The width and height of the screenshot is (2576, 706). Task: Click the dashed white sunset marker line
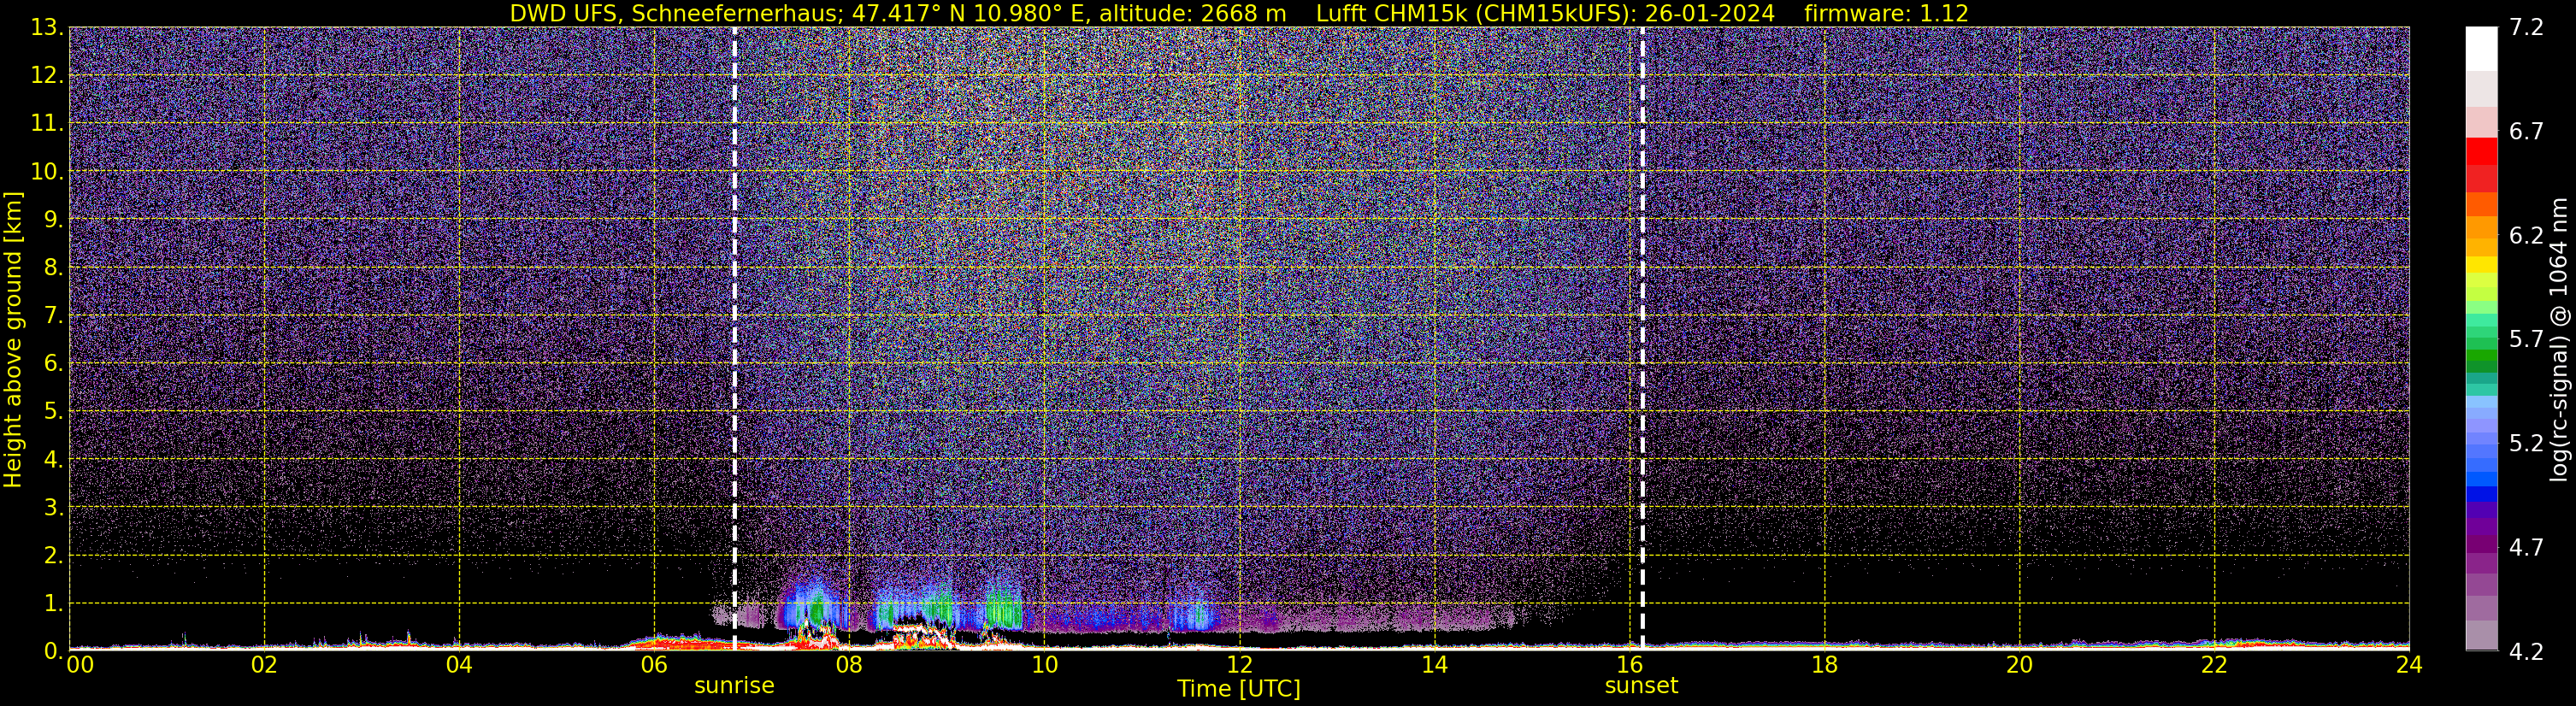tap(1642, 338)
